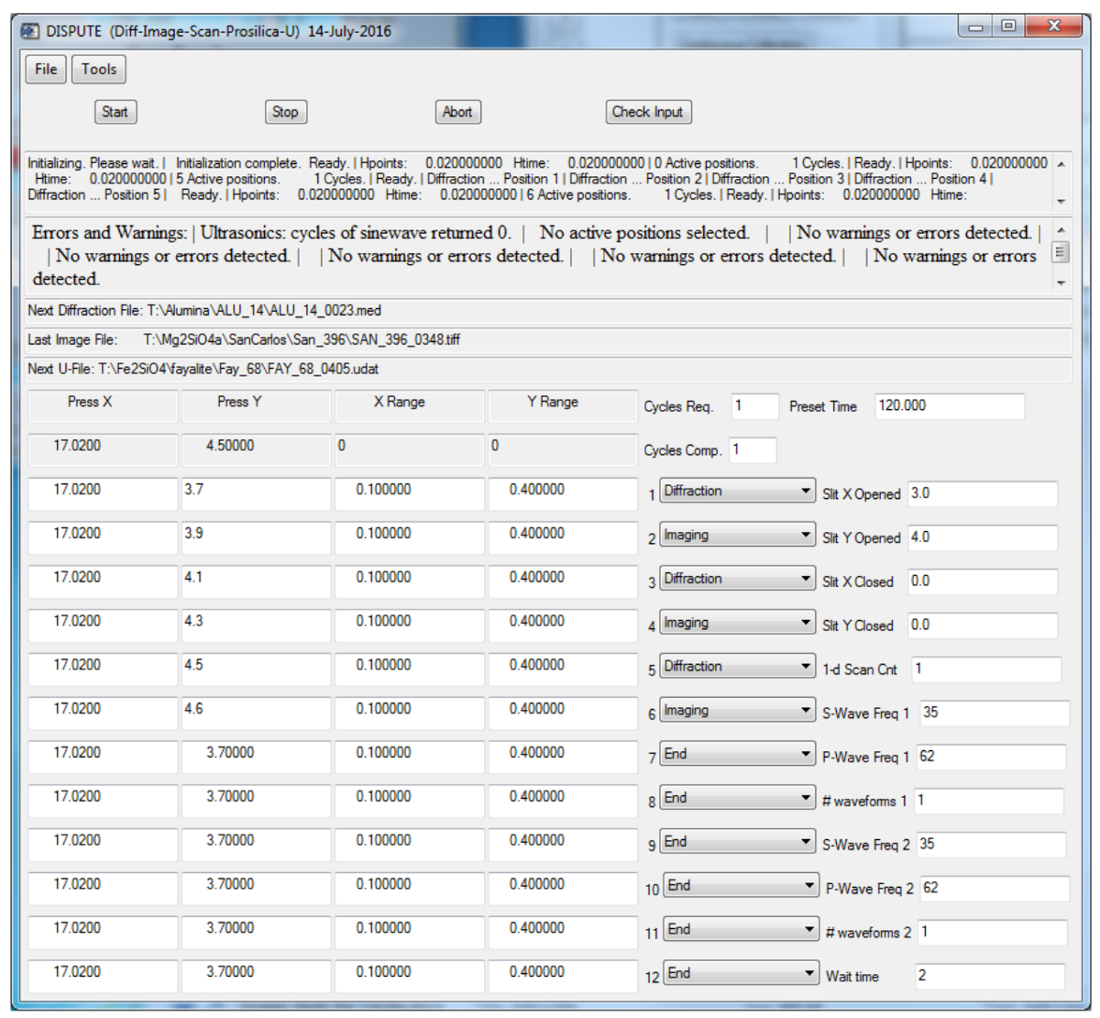Click the Abort button
This screenshot has height=1018, width=1100.
457,112
